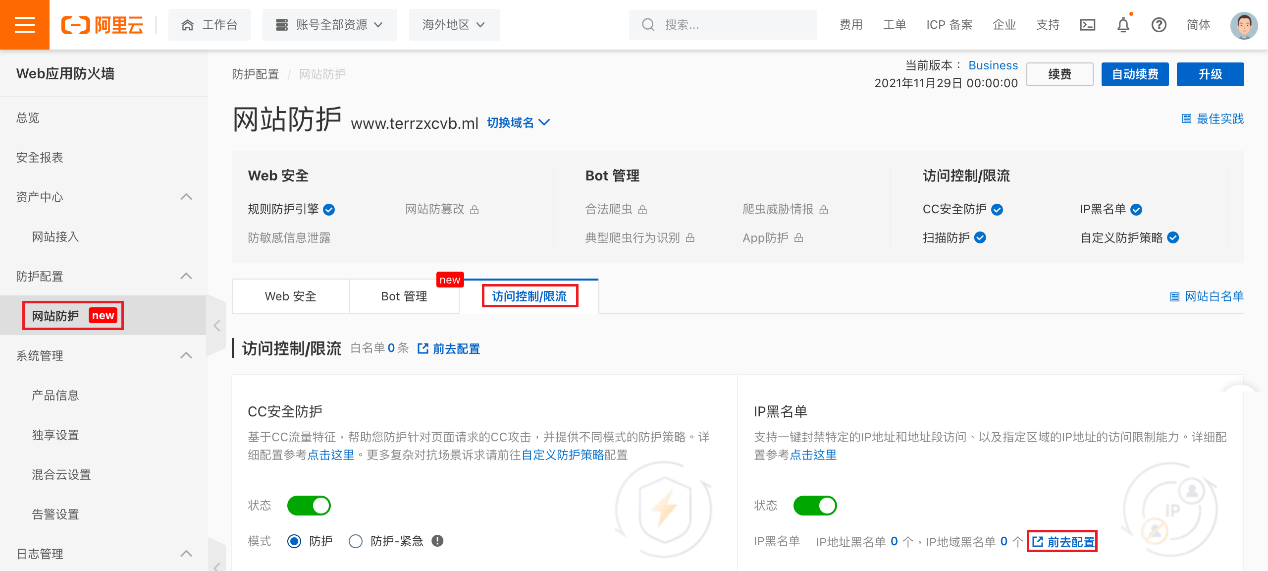Switch to the Web 安全 tab

pos(290,297)
